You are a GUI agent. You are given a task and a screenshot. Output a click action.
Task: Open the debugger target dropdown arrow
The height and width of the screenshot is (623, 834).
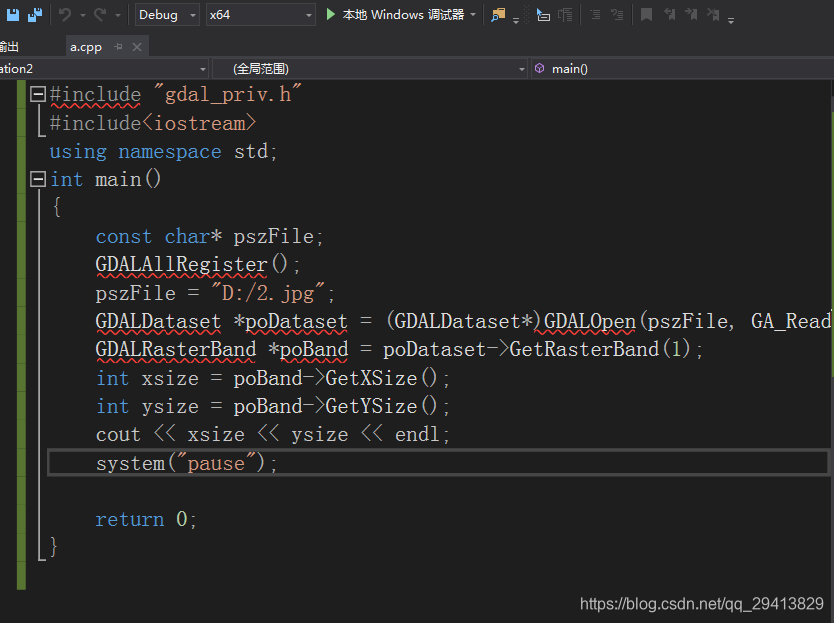(x=473, y=15)
